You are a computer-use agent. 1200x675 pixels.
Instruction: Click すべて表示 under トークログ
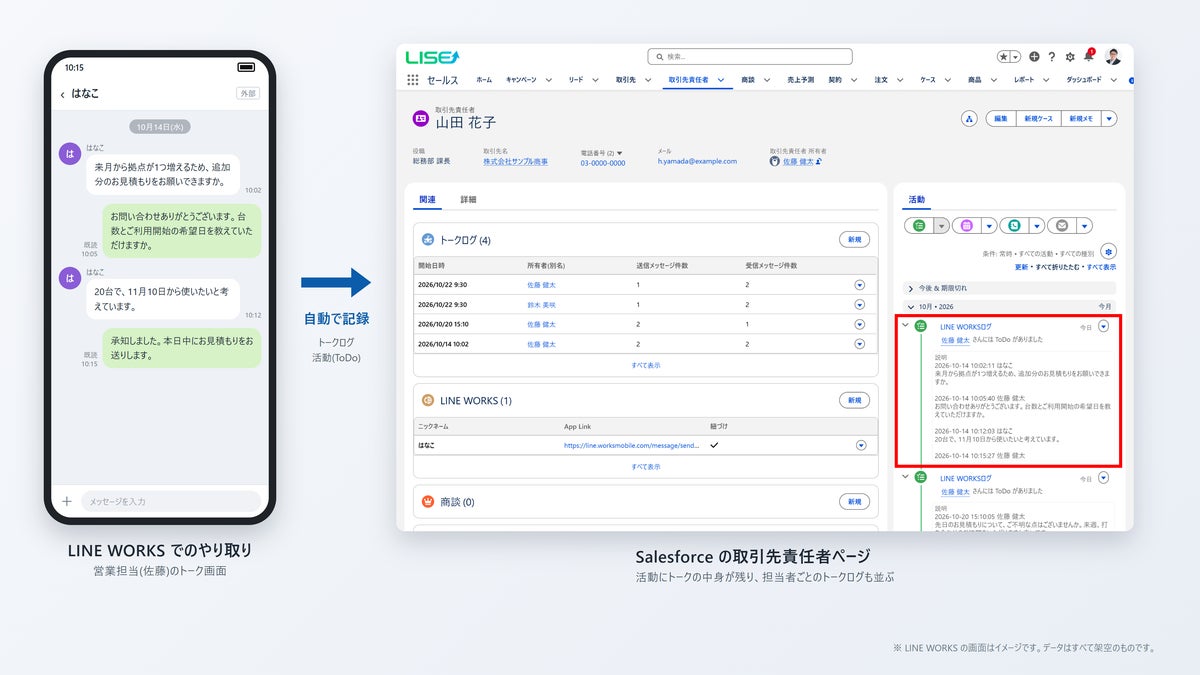(x=645, y=365)
